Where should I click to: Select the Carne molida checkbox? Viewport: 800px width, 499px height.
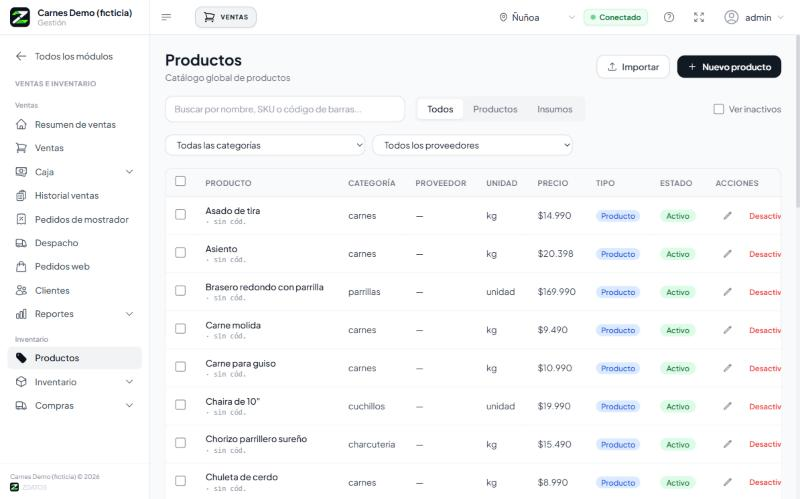180,329
